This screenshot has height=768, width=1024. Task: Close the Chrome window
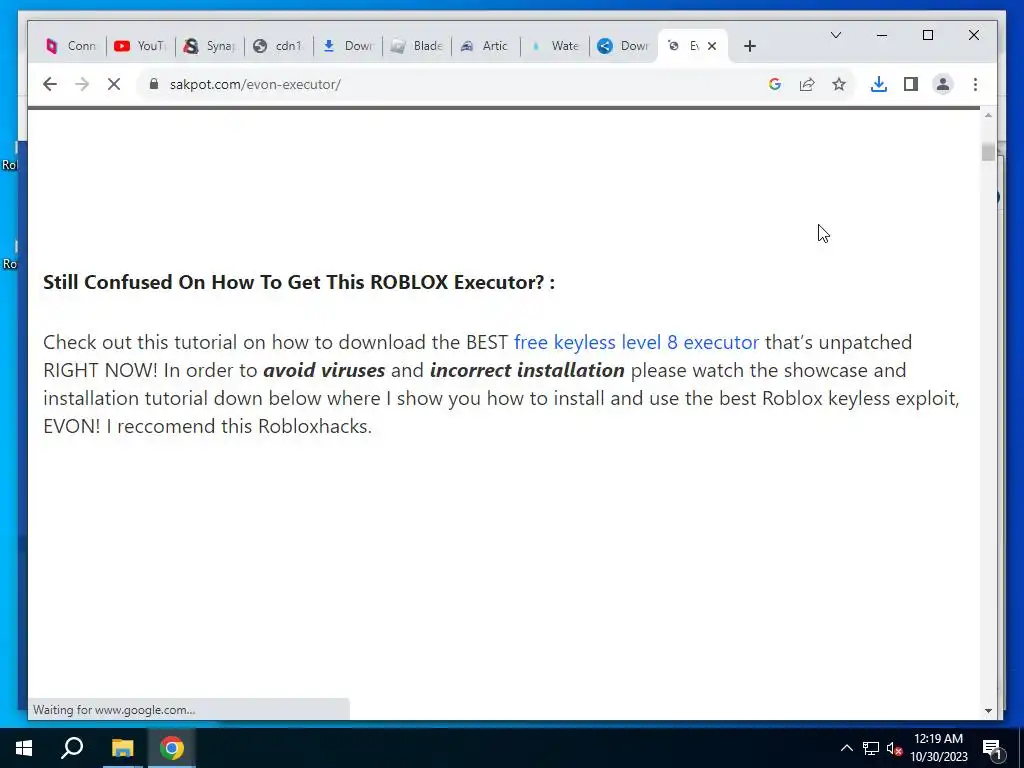click(x=974, y=35)
